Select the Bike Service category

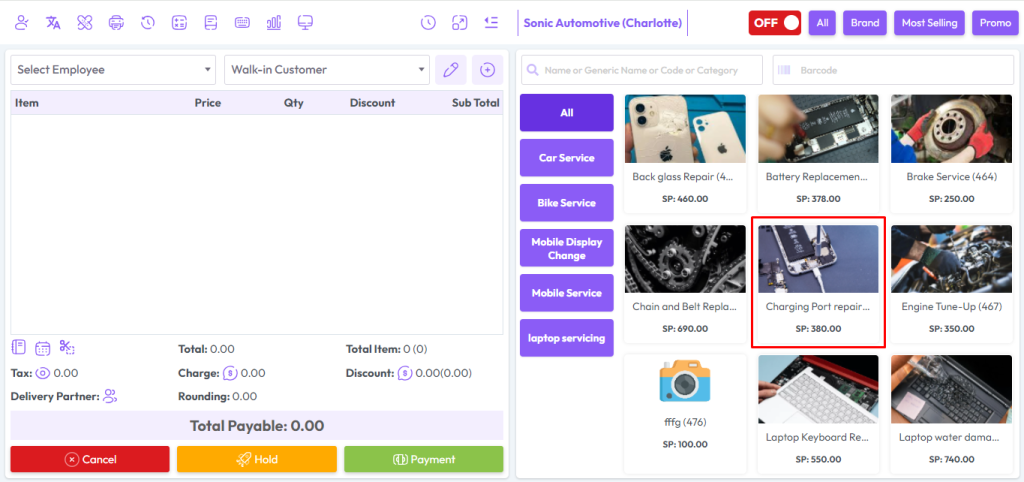click(x=567, y=202)
